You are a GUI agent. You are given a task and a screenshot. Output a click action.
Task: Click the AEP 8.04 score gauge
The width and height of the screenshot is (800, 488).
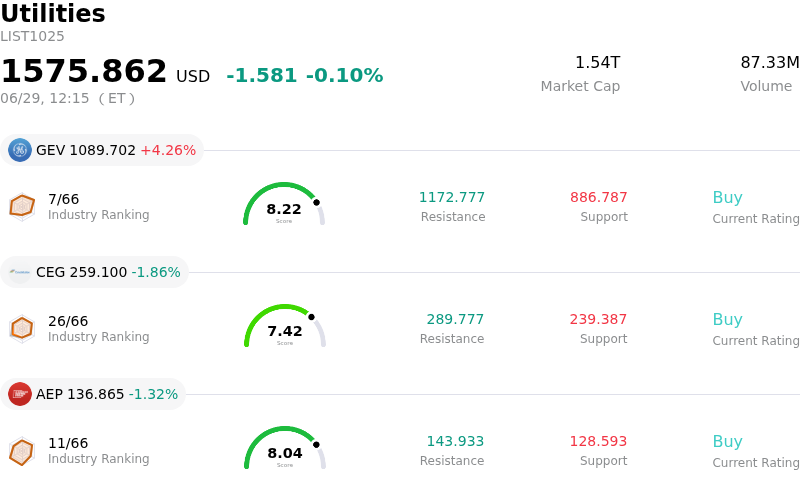click(285, 448)
